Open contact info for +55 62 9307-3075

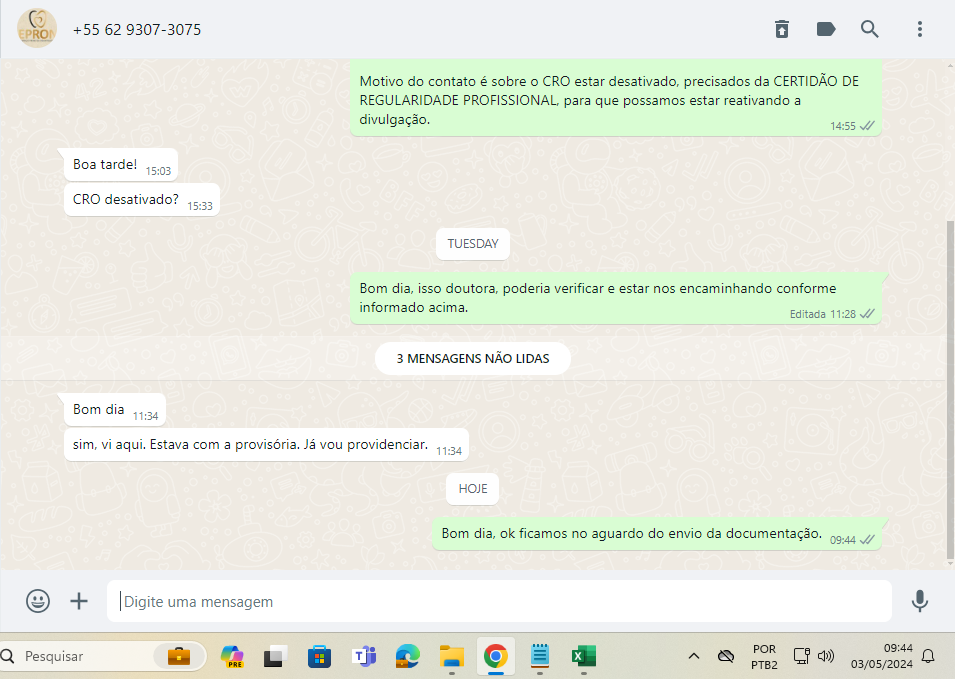[136, 30]
